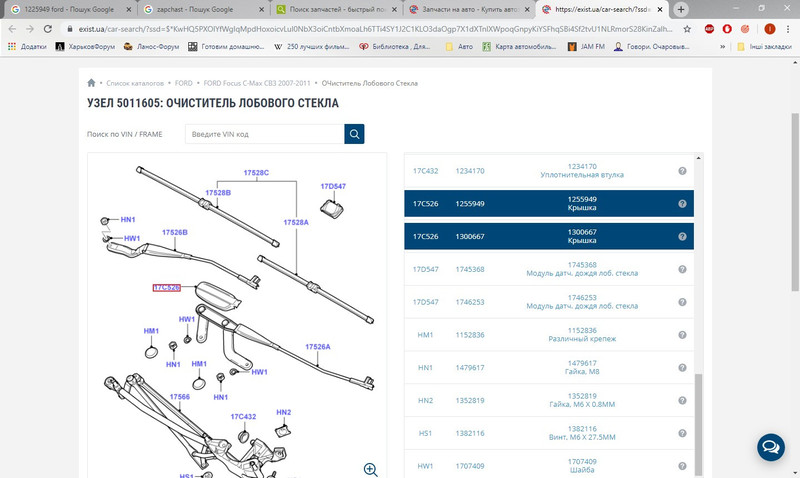Open the Chrome profile avatar
The image size is (800, 478).
point(770,29)
